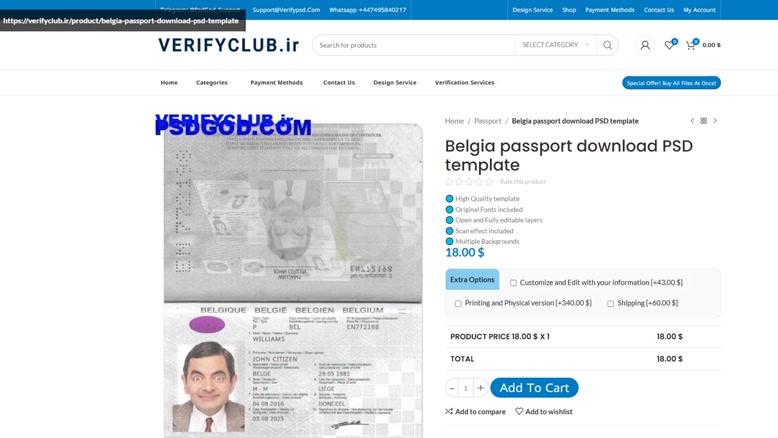Open the shopping cart icon
This screenshot has width=778, height=438.
(691, 45)
